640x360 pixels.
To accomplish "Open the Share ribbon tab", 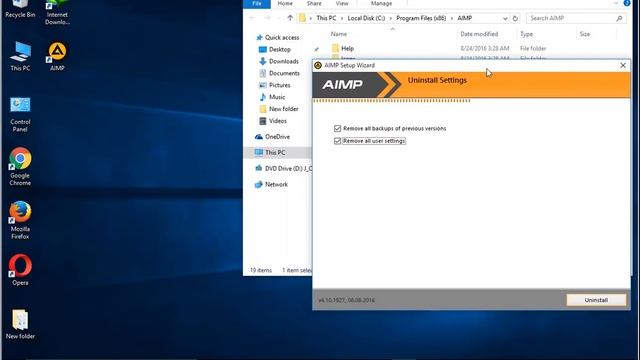I will point(314,4).
